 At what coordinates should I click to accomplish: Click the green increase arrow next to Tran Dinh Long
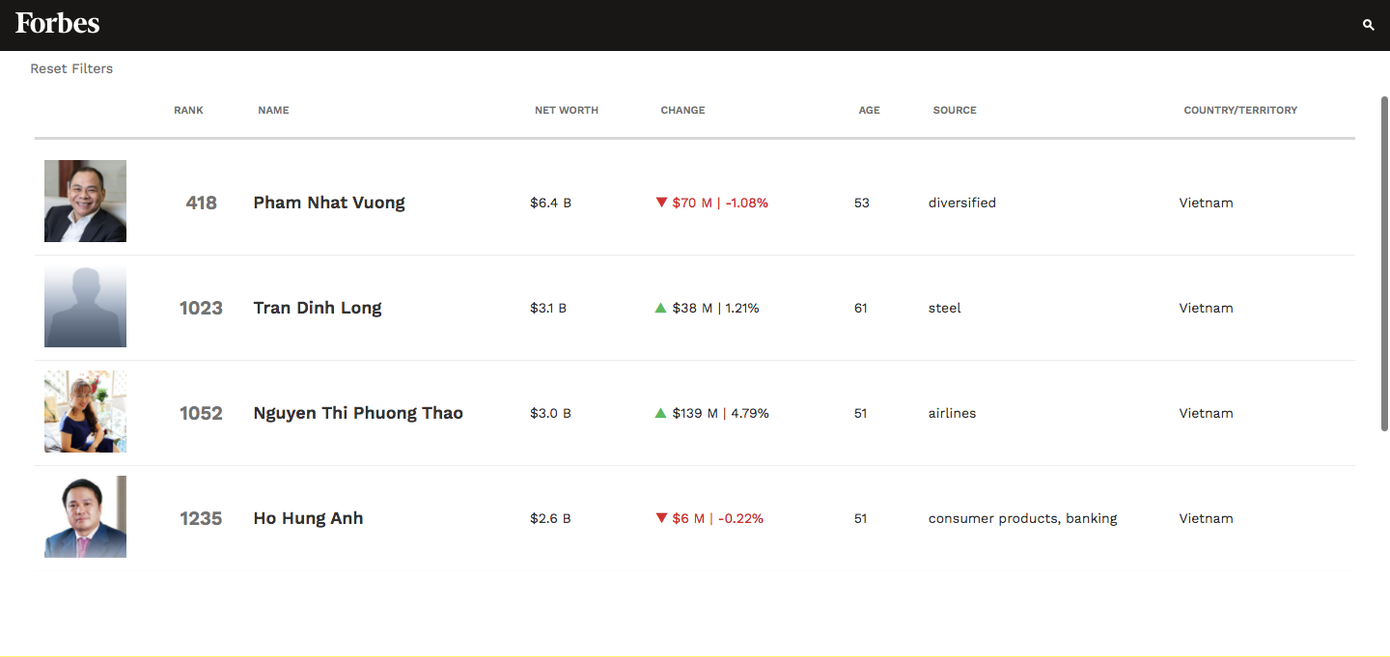[x=660, y=308]
